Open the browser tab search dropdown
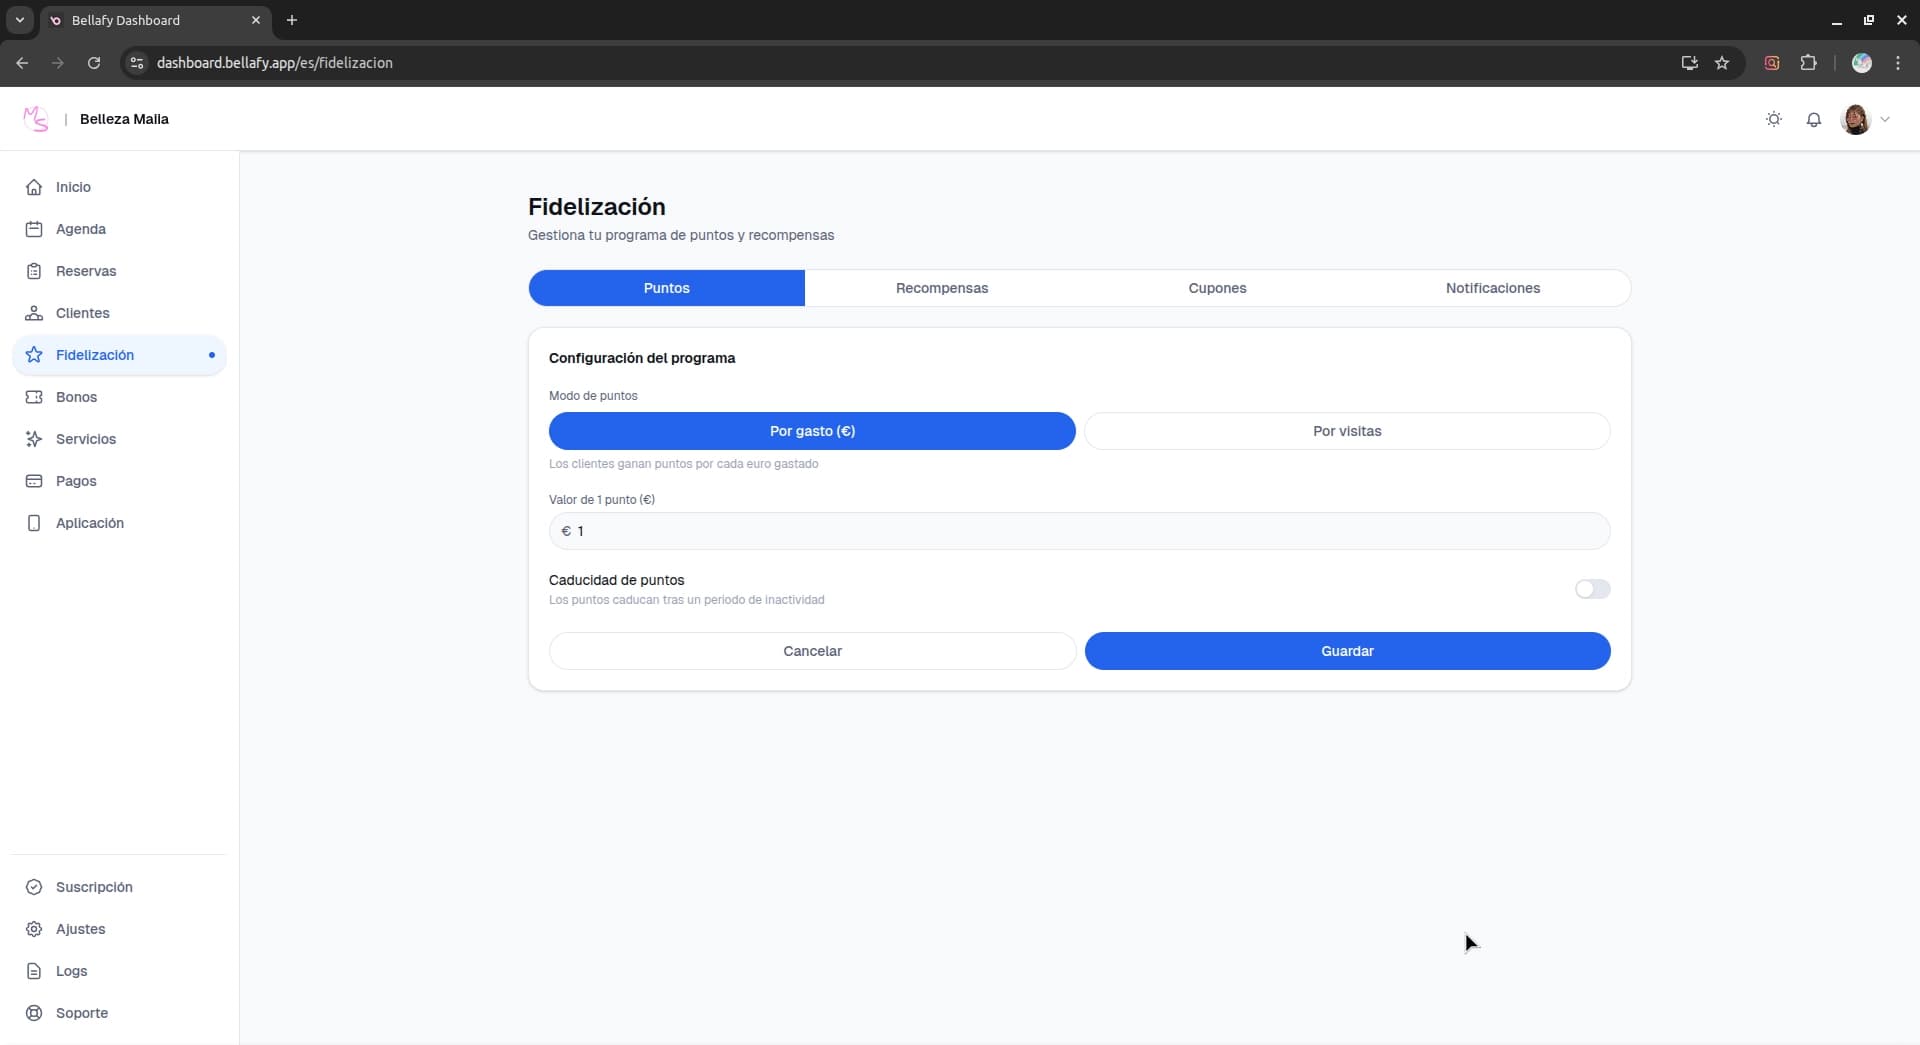 [x=19, y=20]
